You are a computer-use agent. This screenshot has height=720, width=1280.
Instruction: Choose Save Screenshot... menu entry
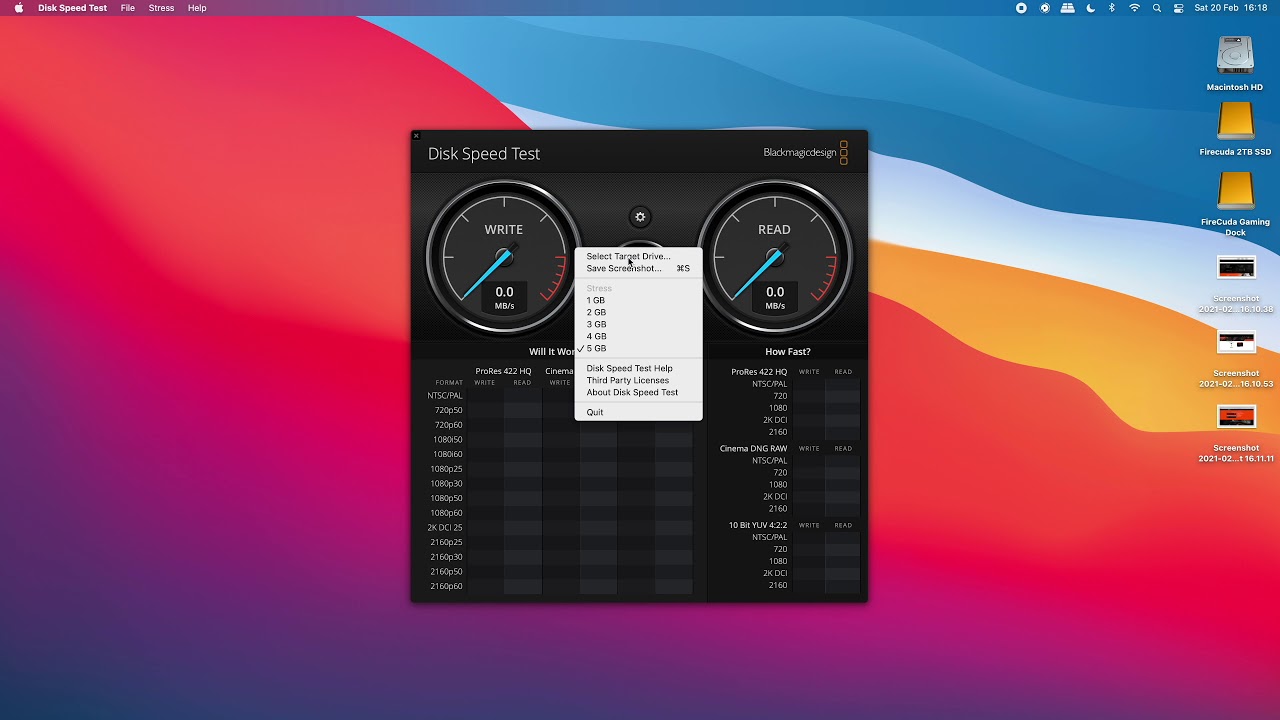[638, 268]
